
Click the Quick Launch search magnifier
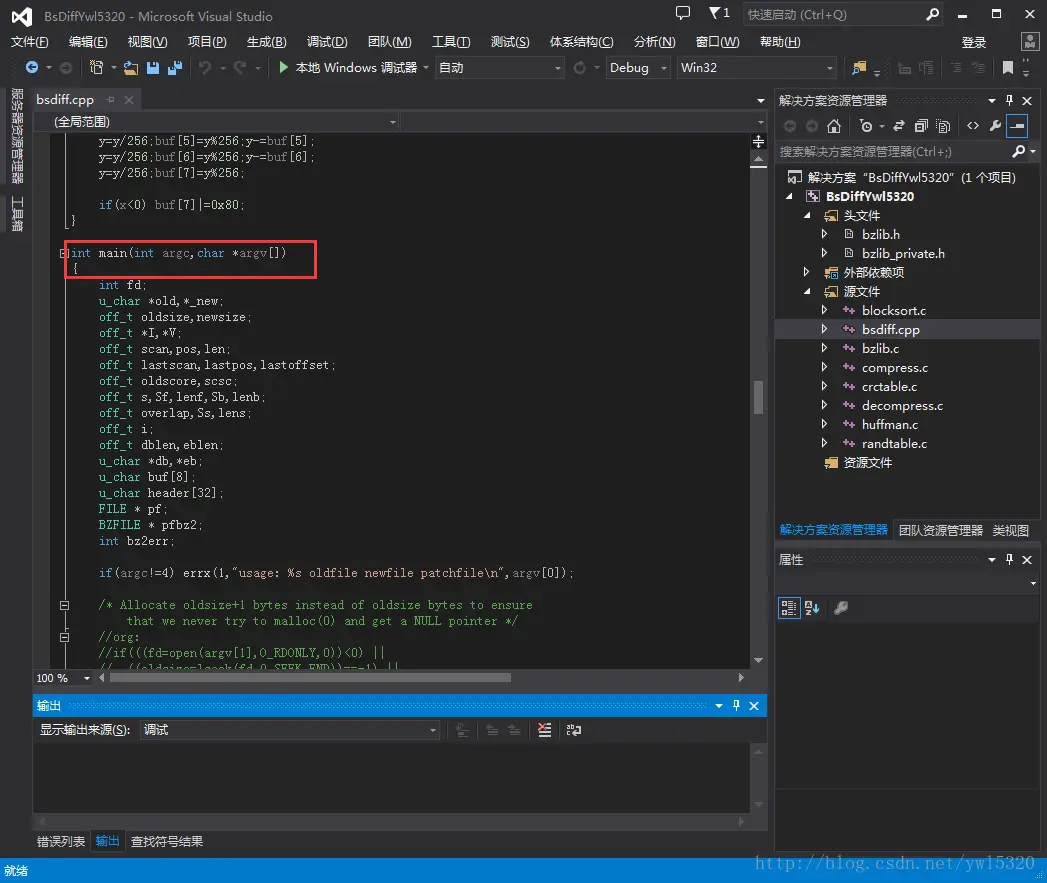[x=932, y=14]
